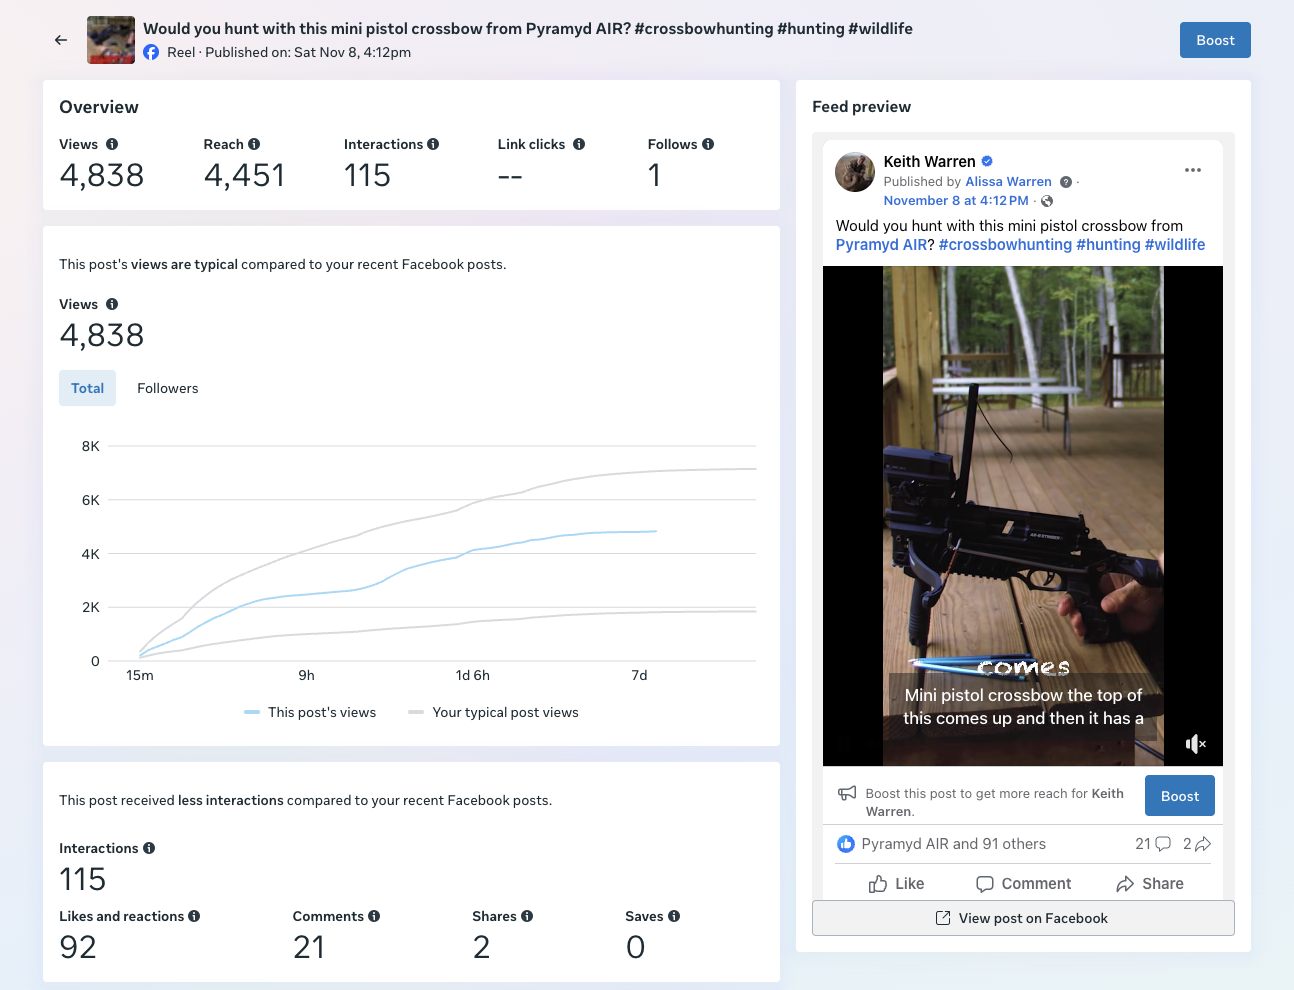Click help icon next to Alissa Warren

click(1066, 182)
